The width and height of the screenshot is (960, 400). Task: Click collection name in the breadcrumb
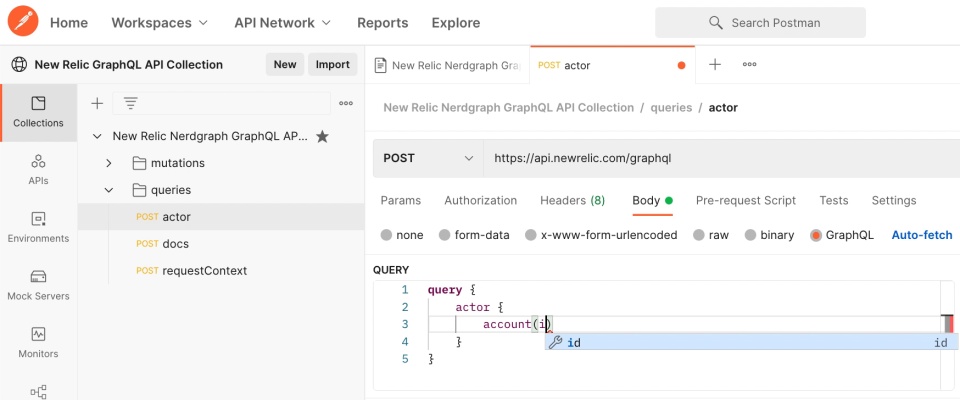click(x=509, y=108)
